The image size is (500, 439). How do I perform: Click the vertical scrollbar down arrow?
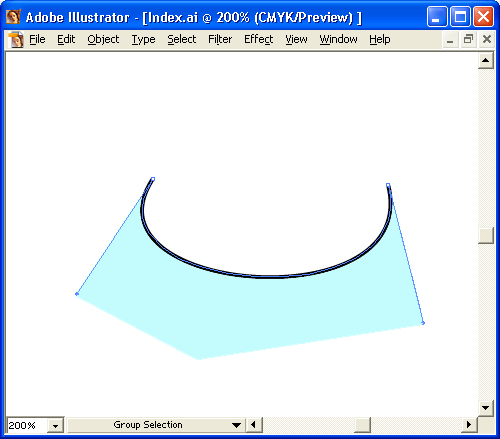(486, 408)
